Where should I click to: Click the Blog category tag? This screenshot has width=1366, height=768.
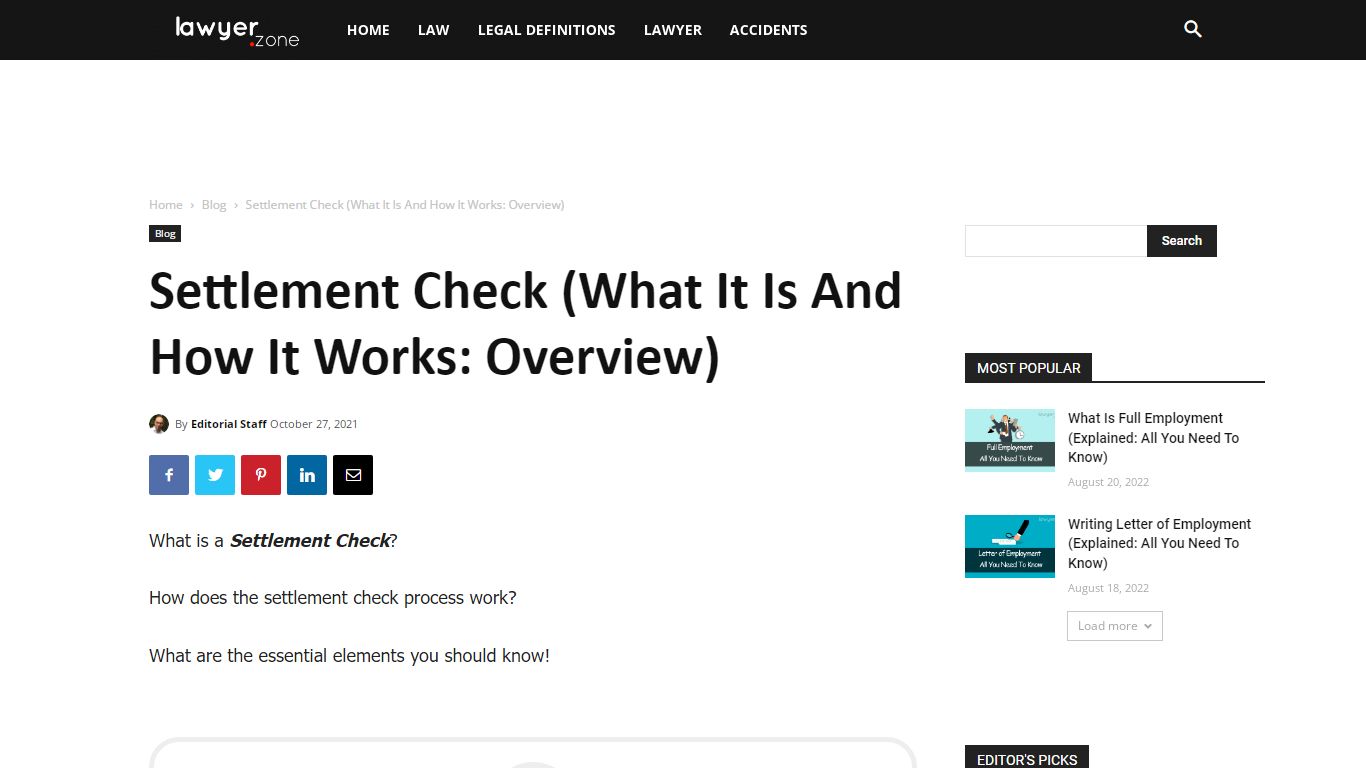[165, 234]
